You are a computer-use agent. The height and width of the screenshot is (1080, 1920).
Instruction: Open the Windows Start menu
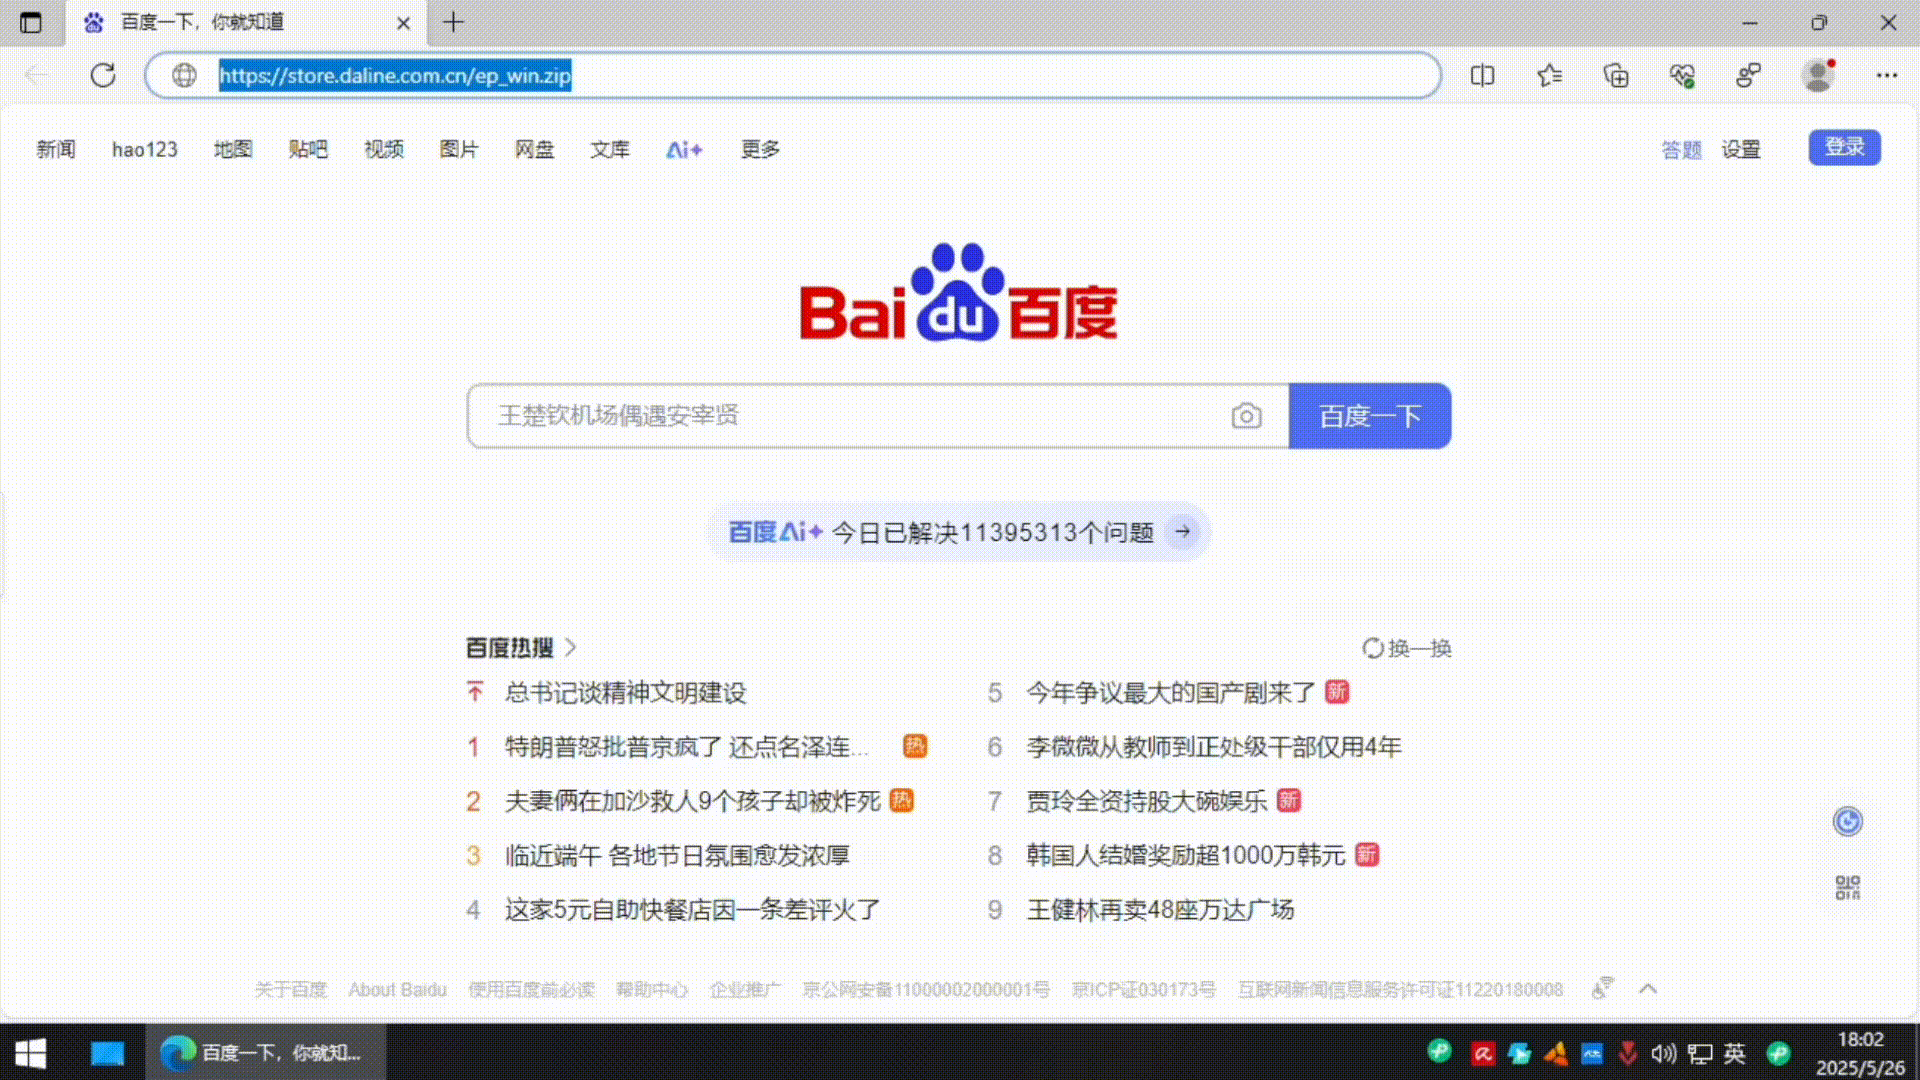point(31,1052)
